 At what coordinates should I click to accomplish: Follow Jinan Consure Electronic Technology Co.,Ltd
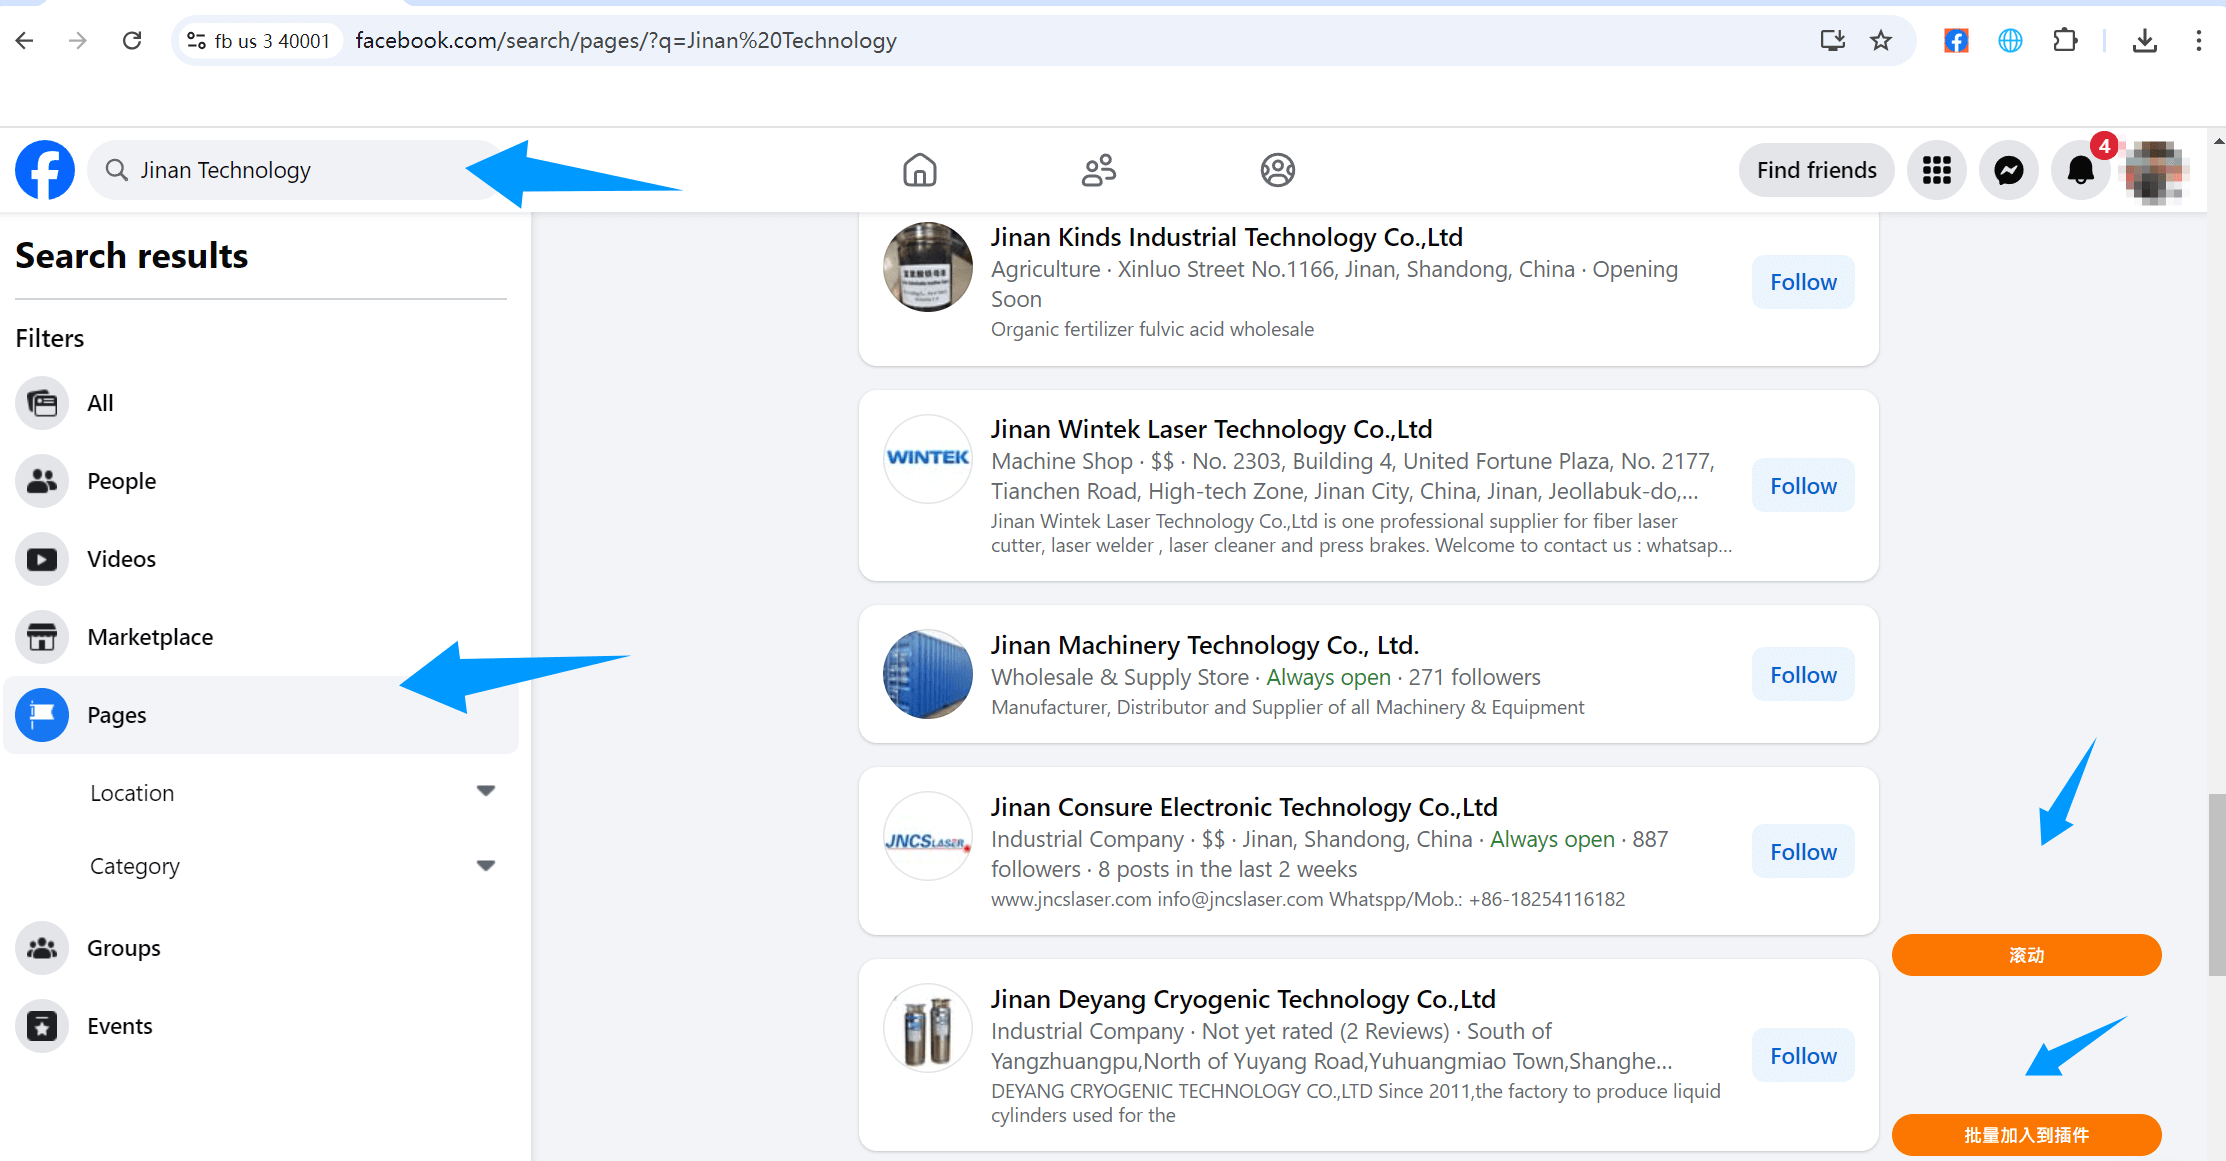click(1803, 852)
